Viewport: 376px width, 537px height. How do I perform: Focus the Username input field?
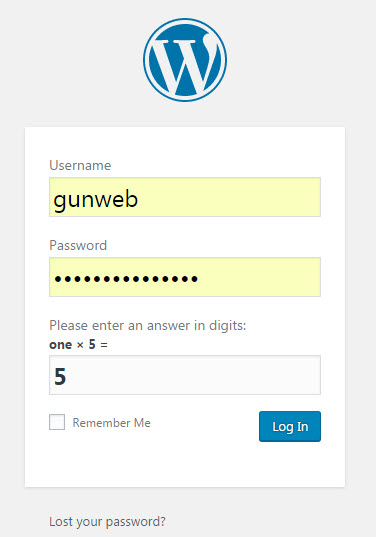click(185, 197)
